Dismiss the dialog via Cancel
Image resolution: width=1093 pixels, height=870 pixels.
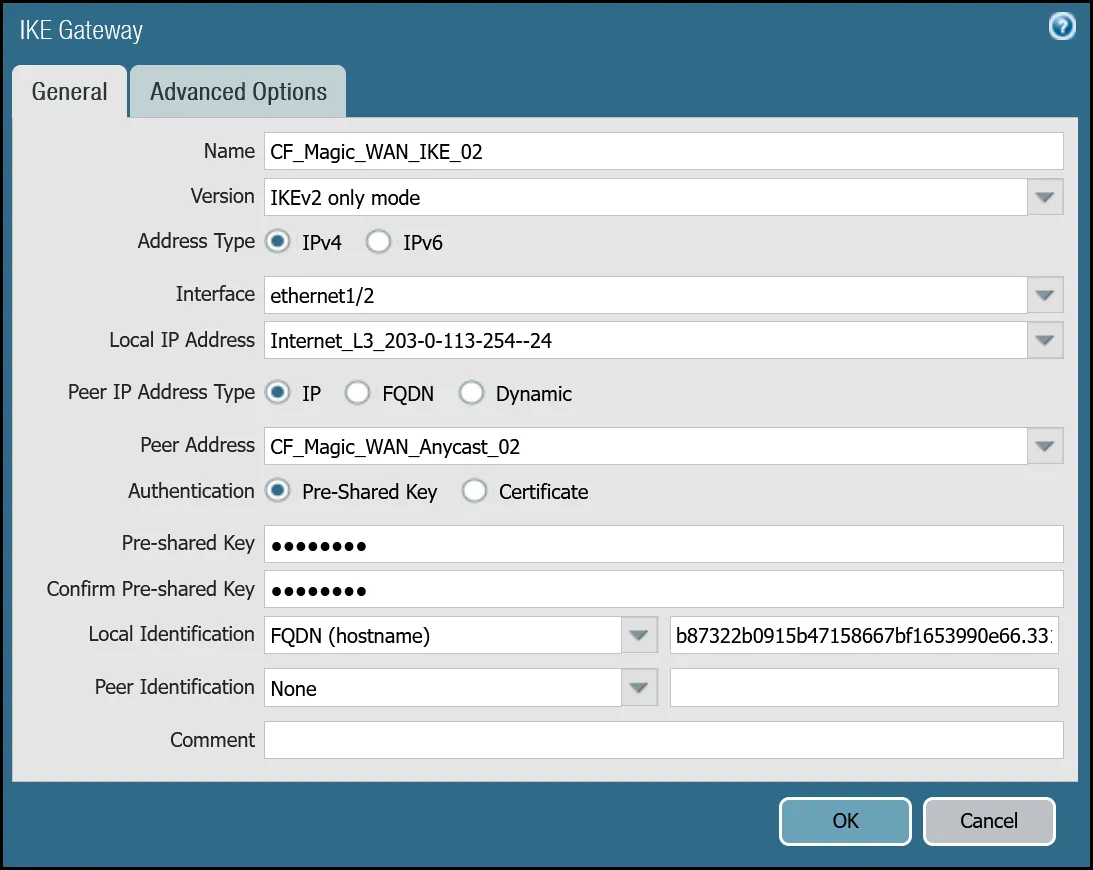tap(989, 821)
